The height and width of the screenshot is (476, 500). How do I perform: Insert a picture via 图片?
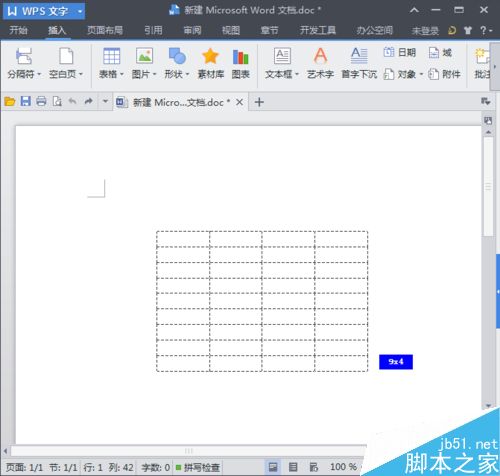(x=144, y=63)
